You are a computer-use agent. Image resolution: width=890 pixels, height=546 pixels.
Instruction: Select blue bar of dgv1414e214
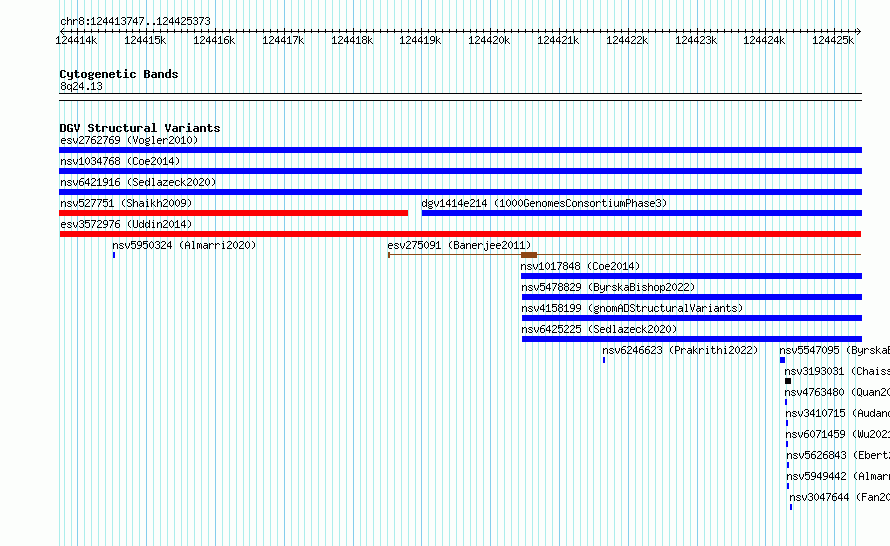coord(641,213)
